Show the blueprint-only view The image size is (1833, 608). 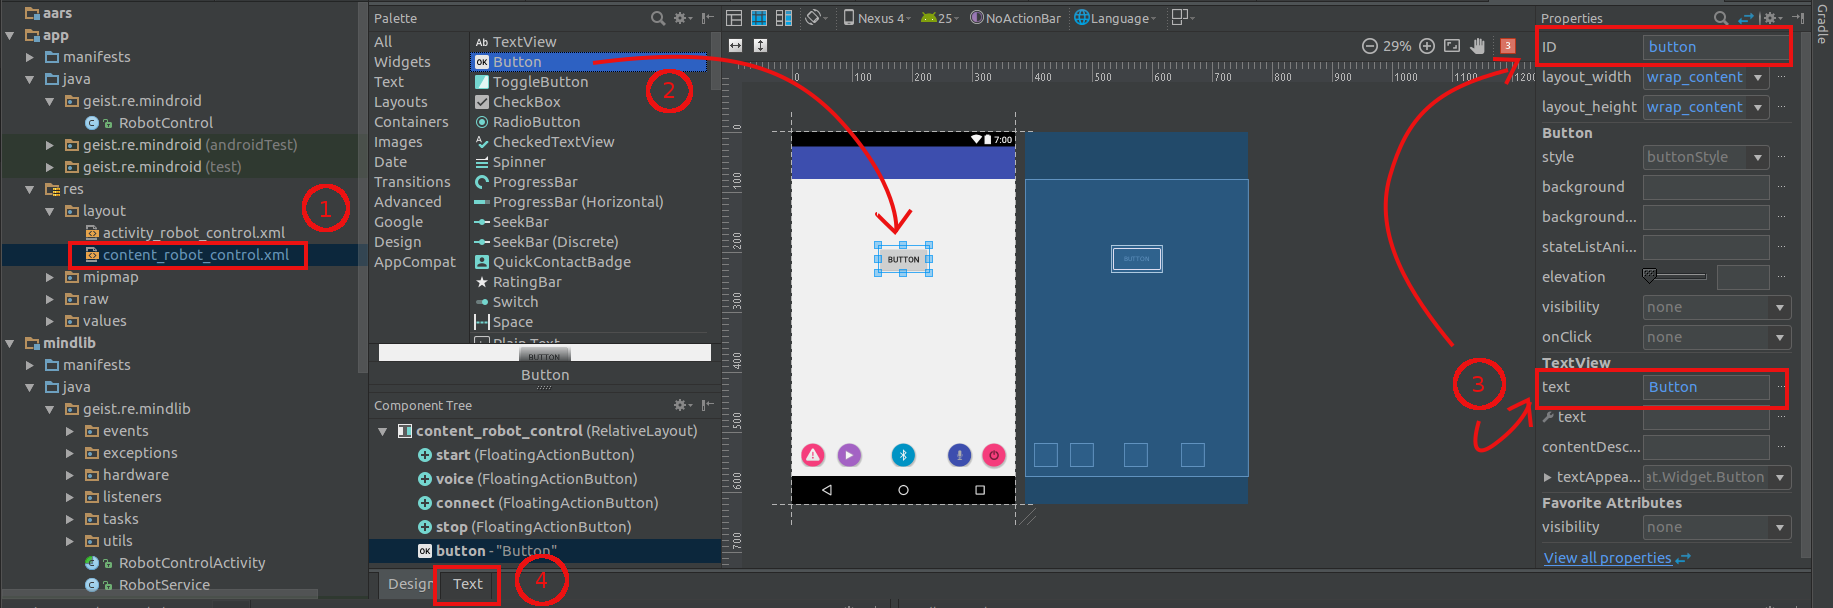pyautogui.click(x=759, y=18)
